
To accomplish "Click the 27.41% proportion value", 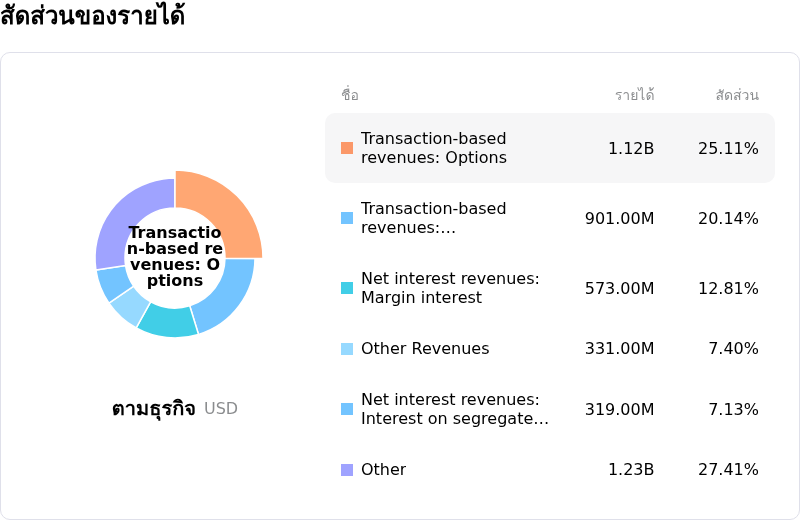I will click(728, 469).
